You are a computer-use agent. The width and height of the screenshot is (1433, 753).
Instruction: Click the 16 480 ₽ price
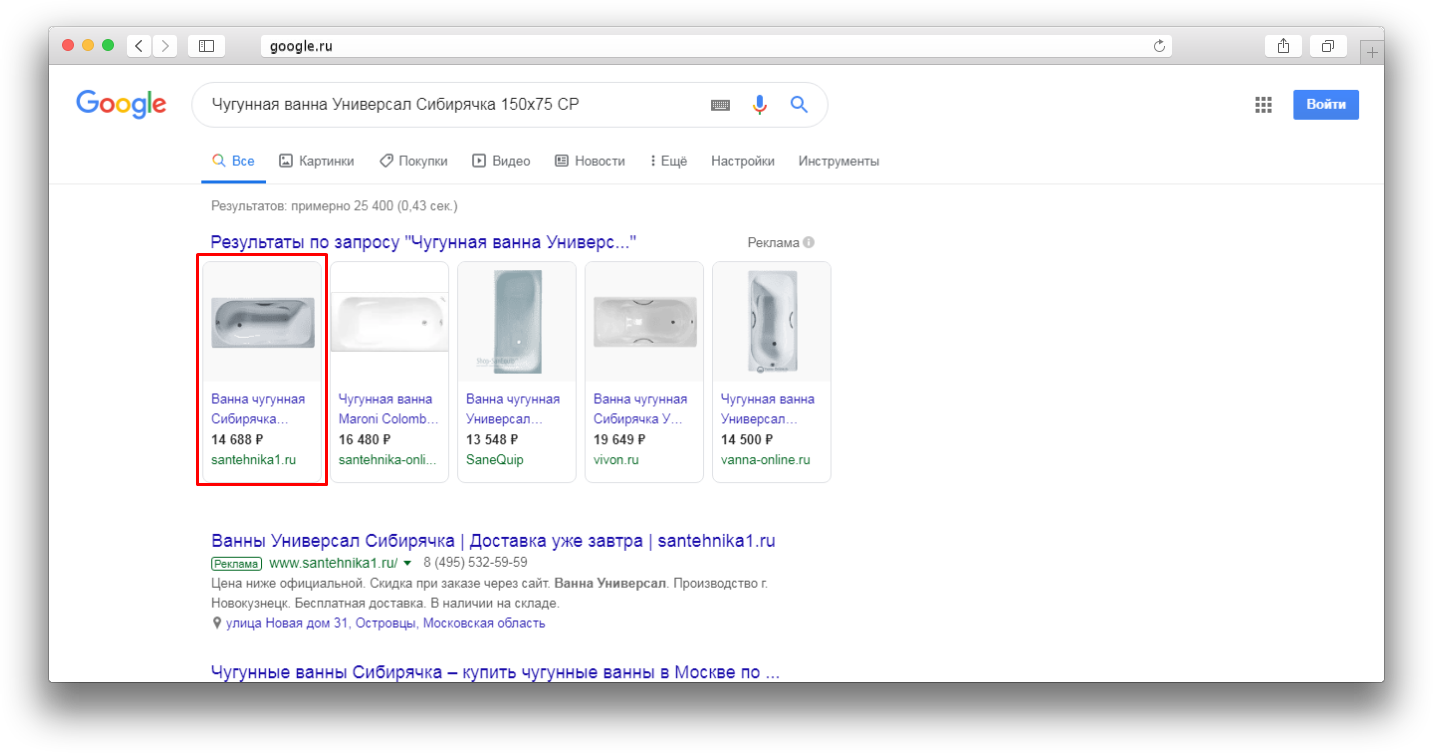[x=364, y=440]
